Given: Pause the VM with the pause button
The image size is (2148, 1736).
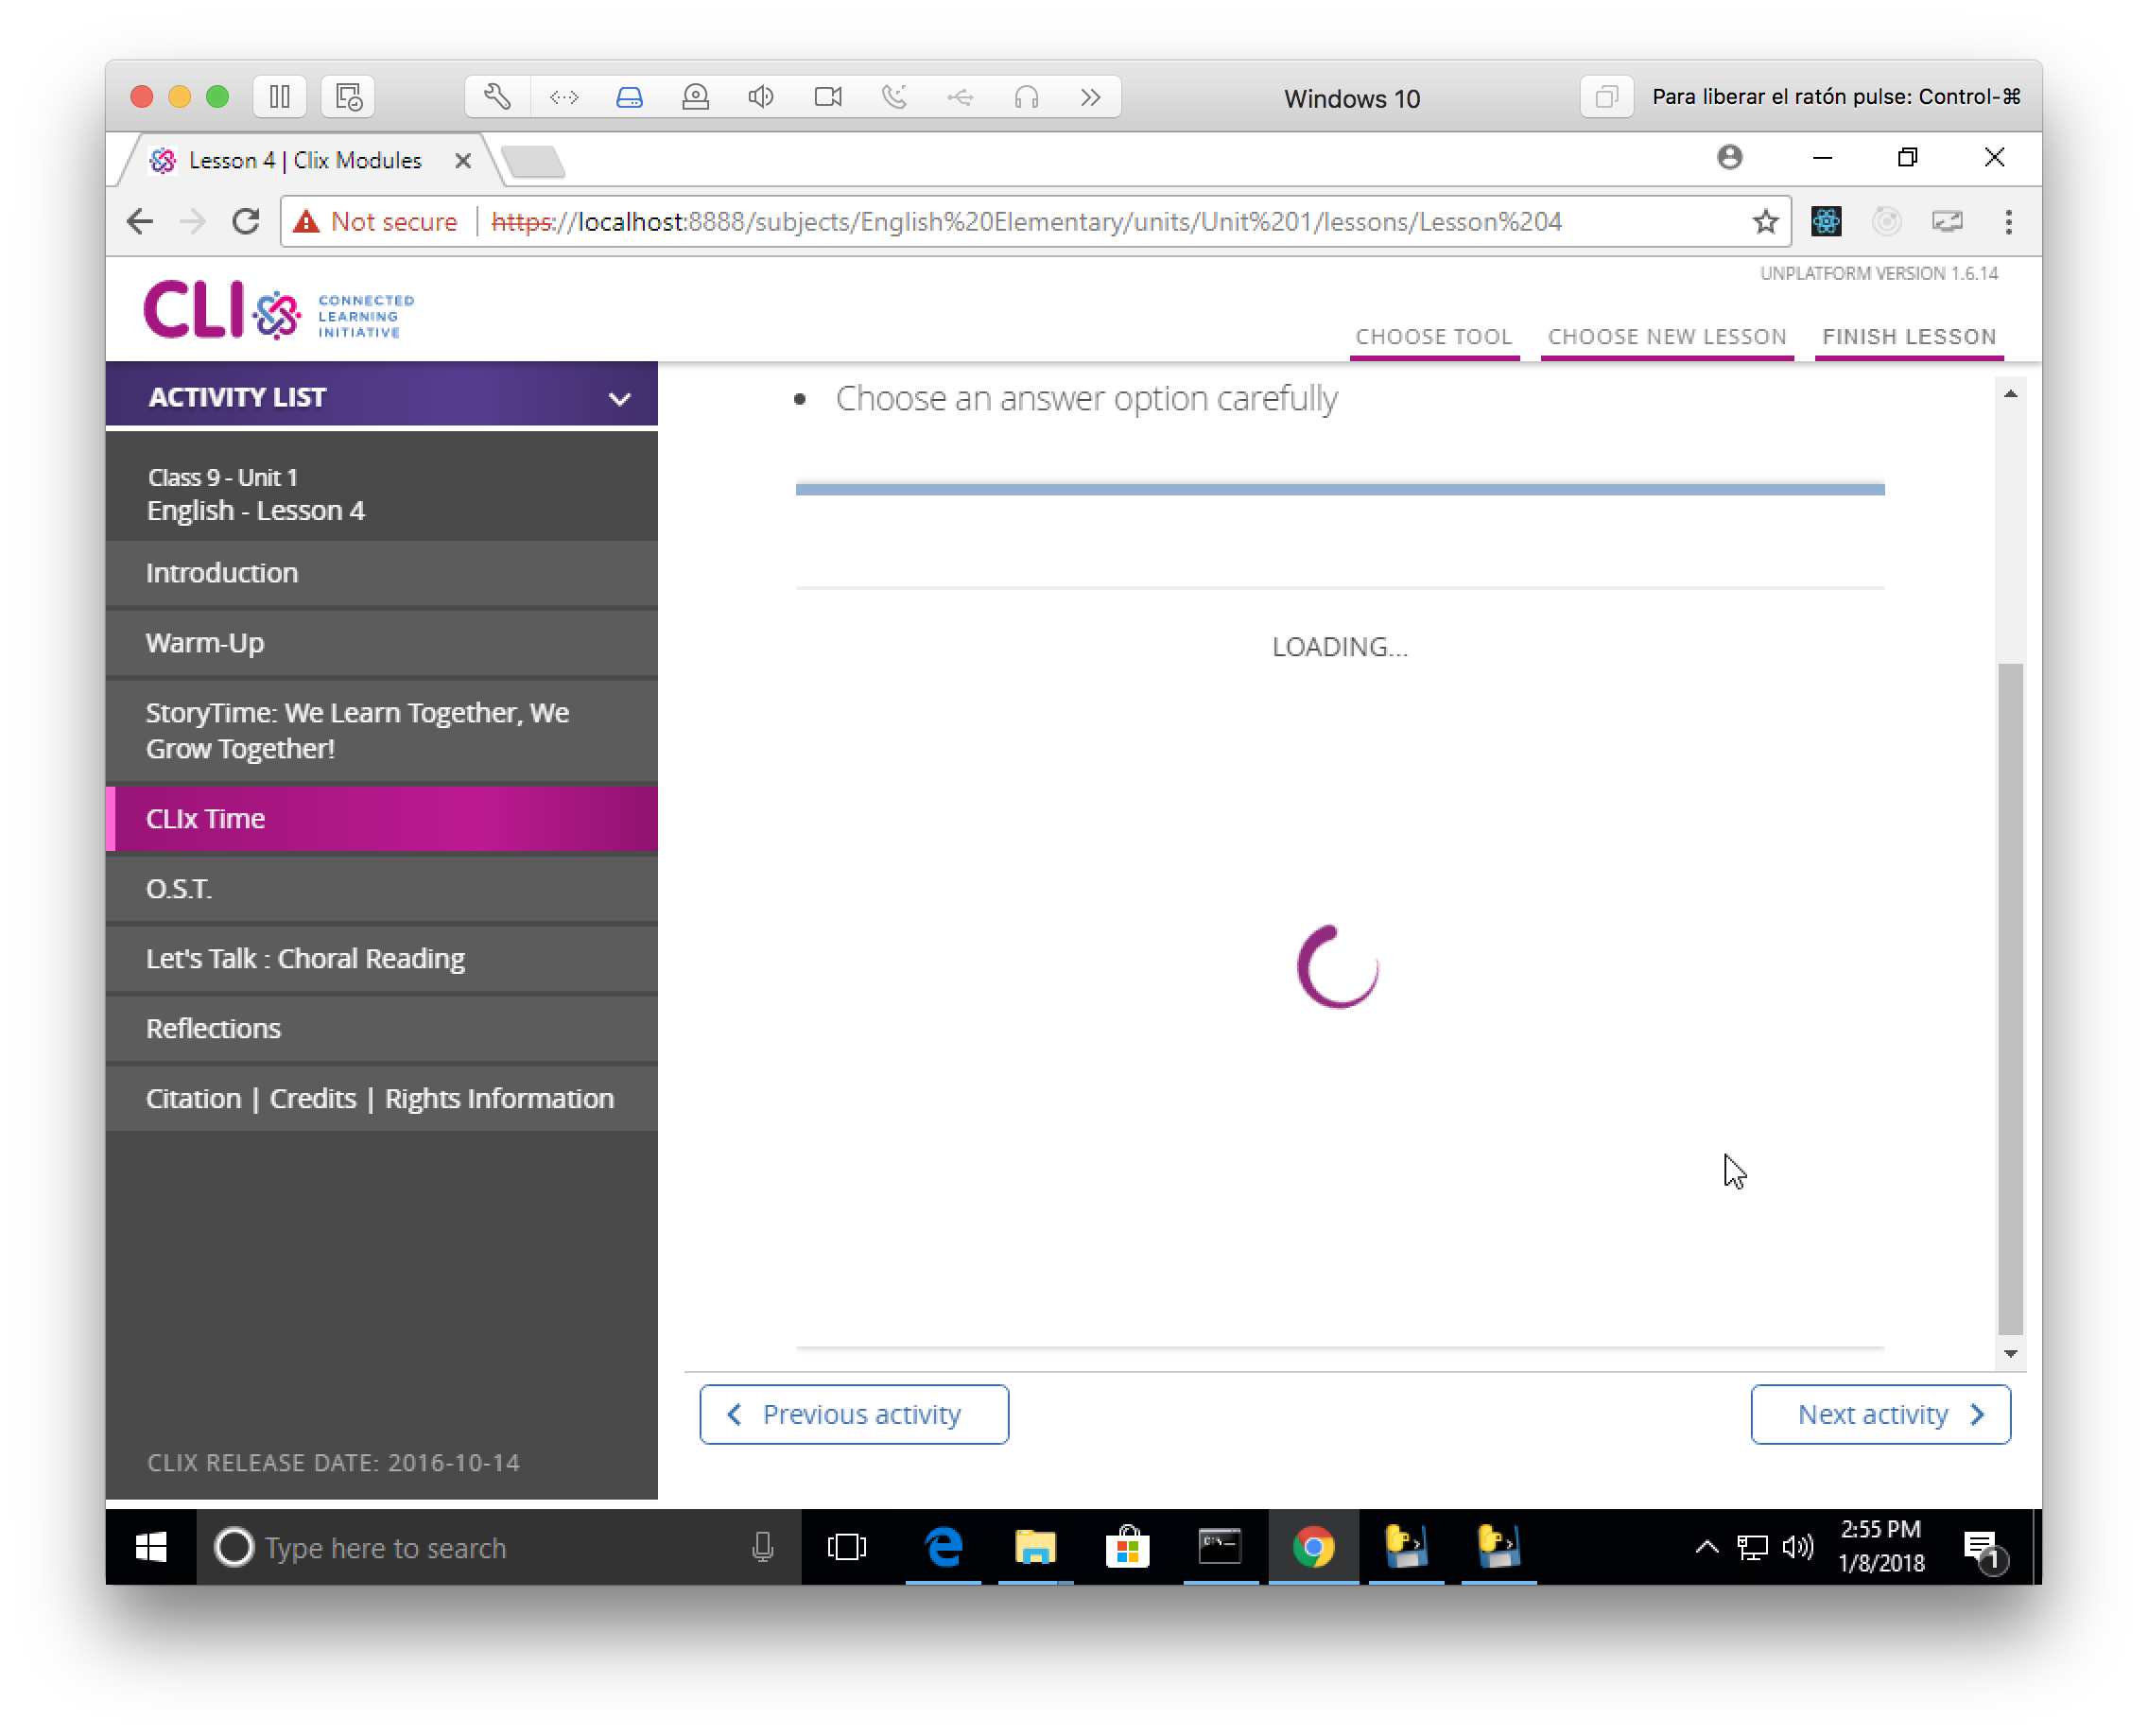Looking at the screenshot, I should 280,97.
